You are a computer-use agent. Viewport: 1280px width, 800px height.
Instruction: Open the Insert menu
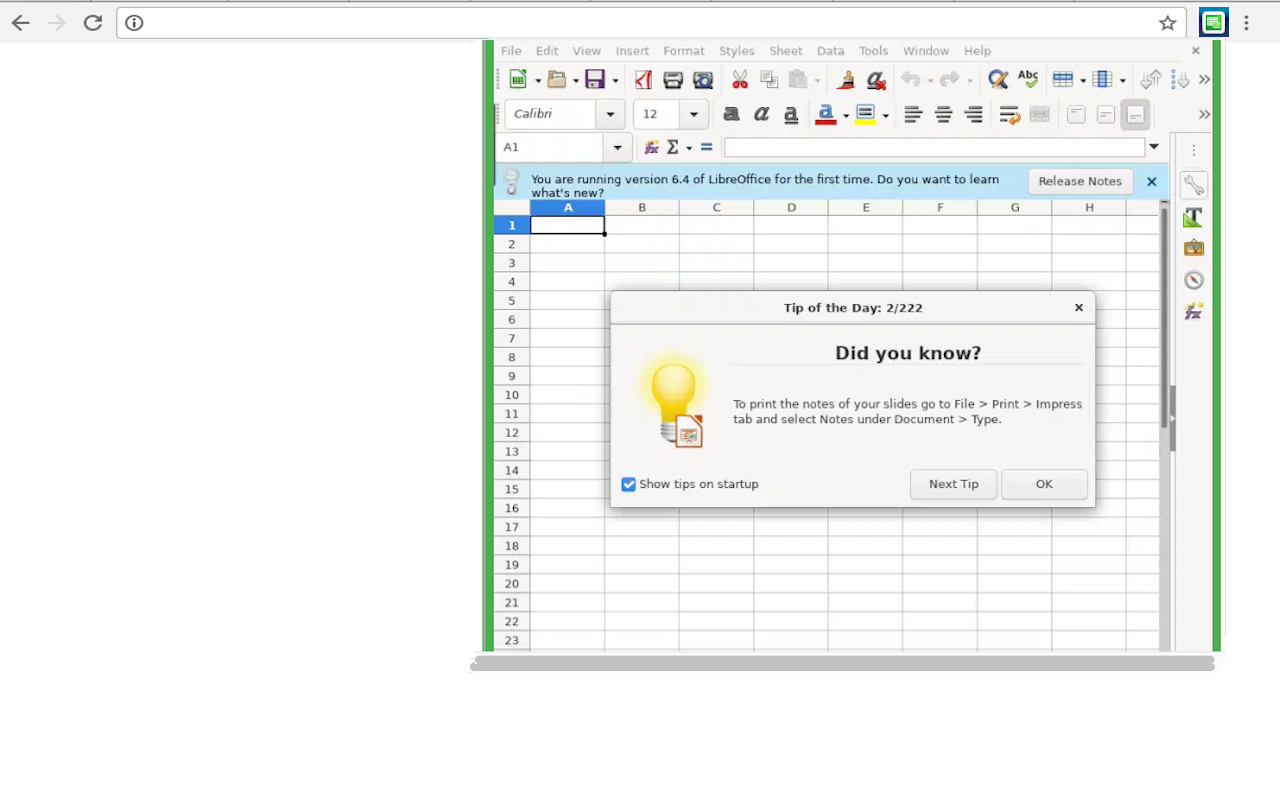tap(632, 51)
